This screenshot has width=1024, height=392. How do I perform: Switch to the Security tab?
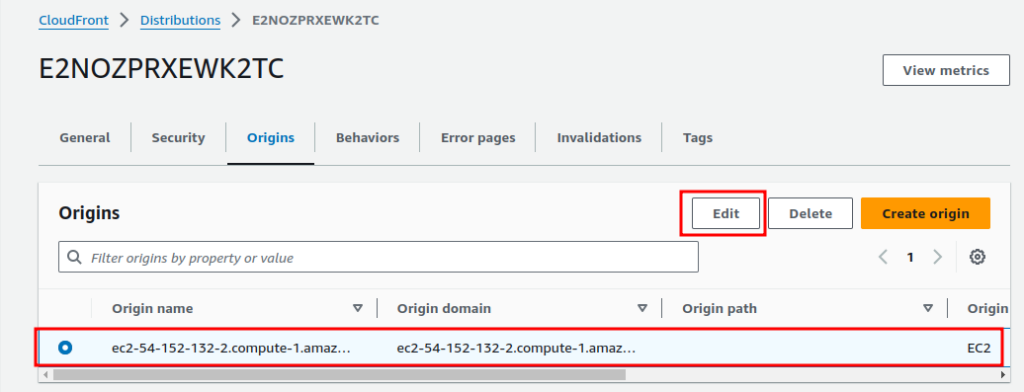178,138
